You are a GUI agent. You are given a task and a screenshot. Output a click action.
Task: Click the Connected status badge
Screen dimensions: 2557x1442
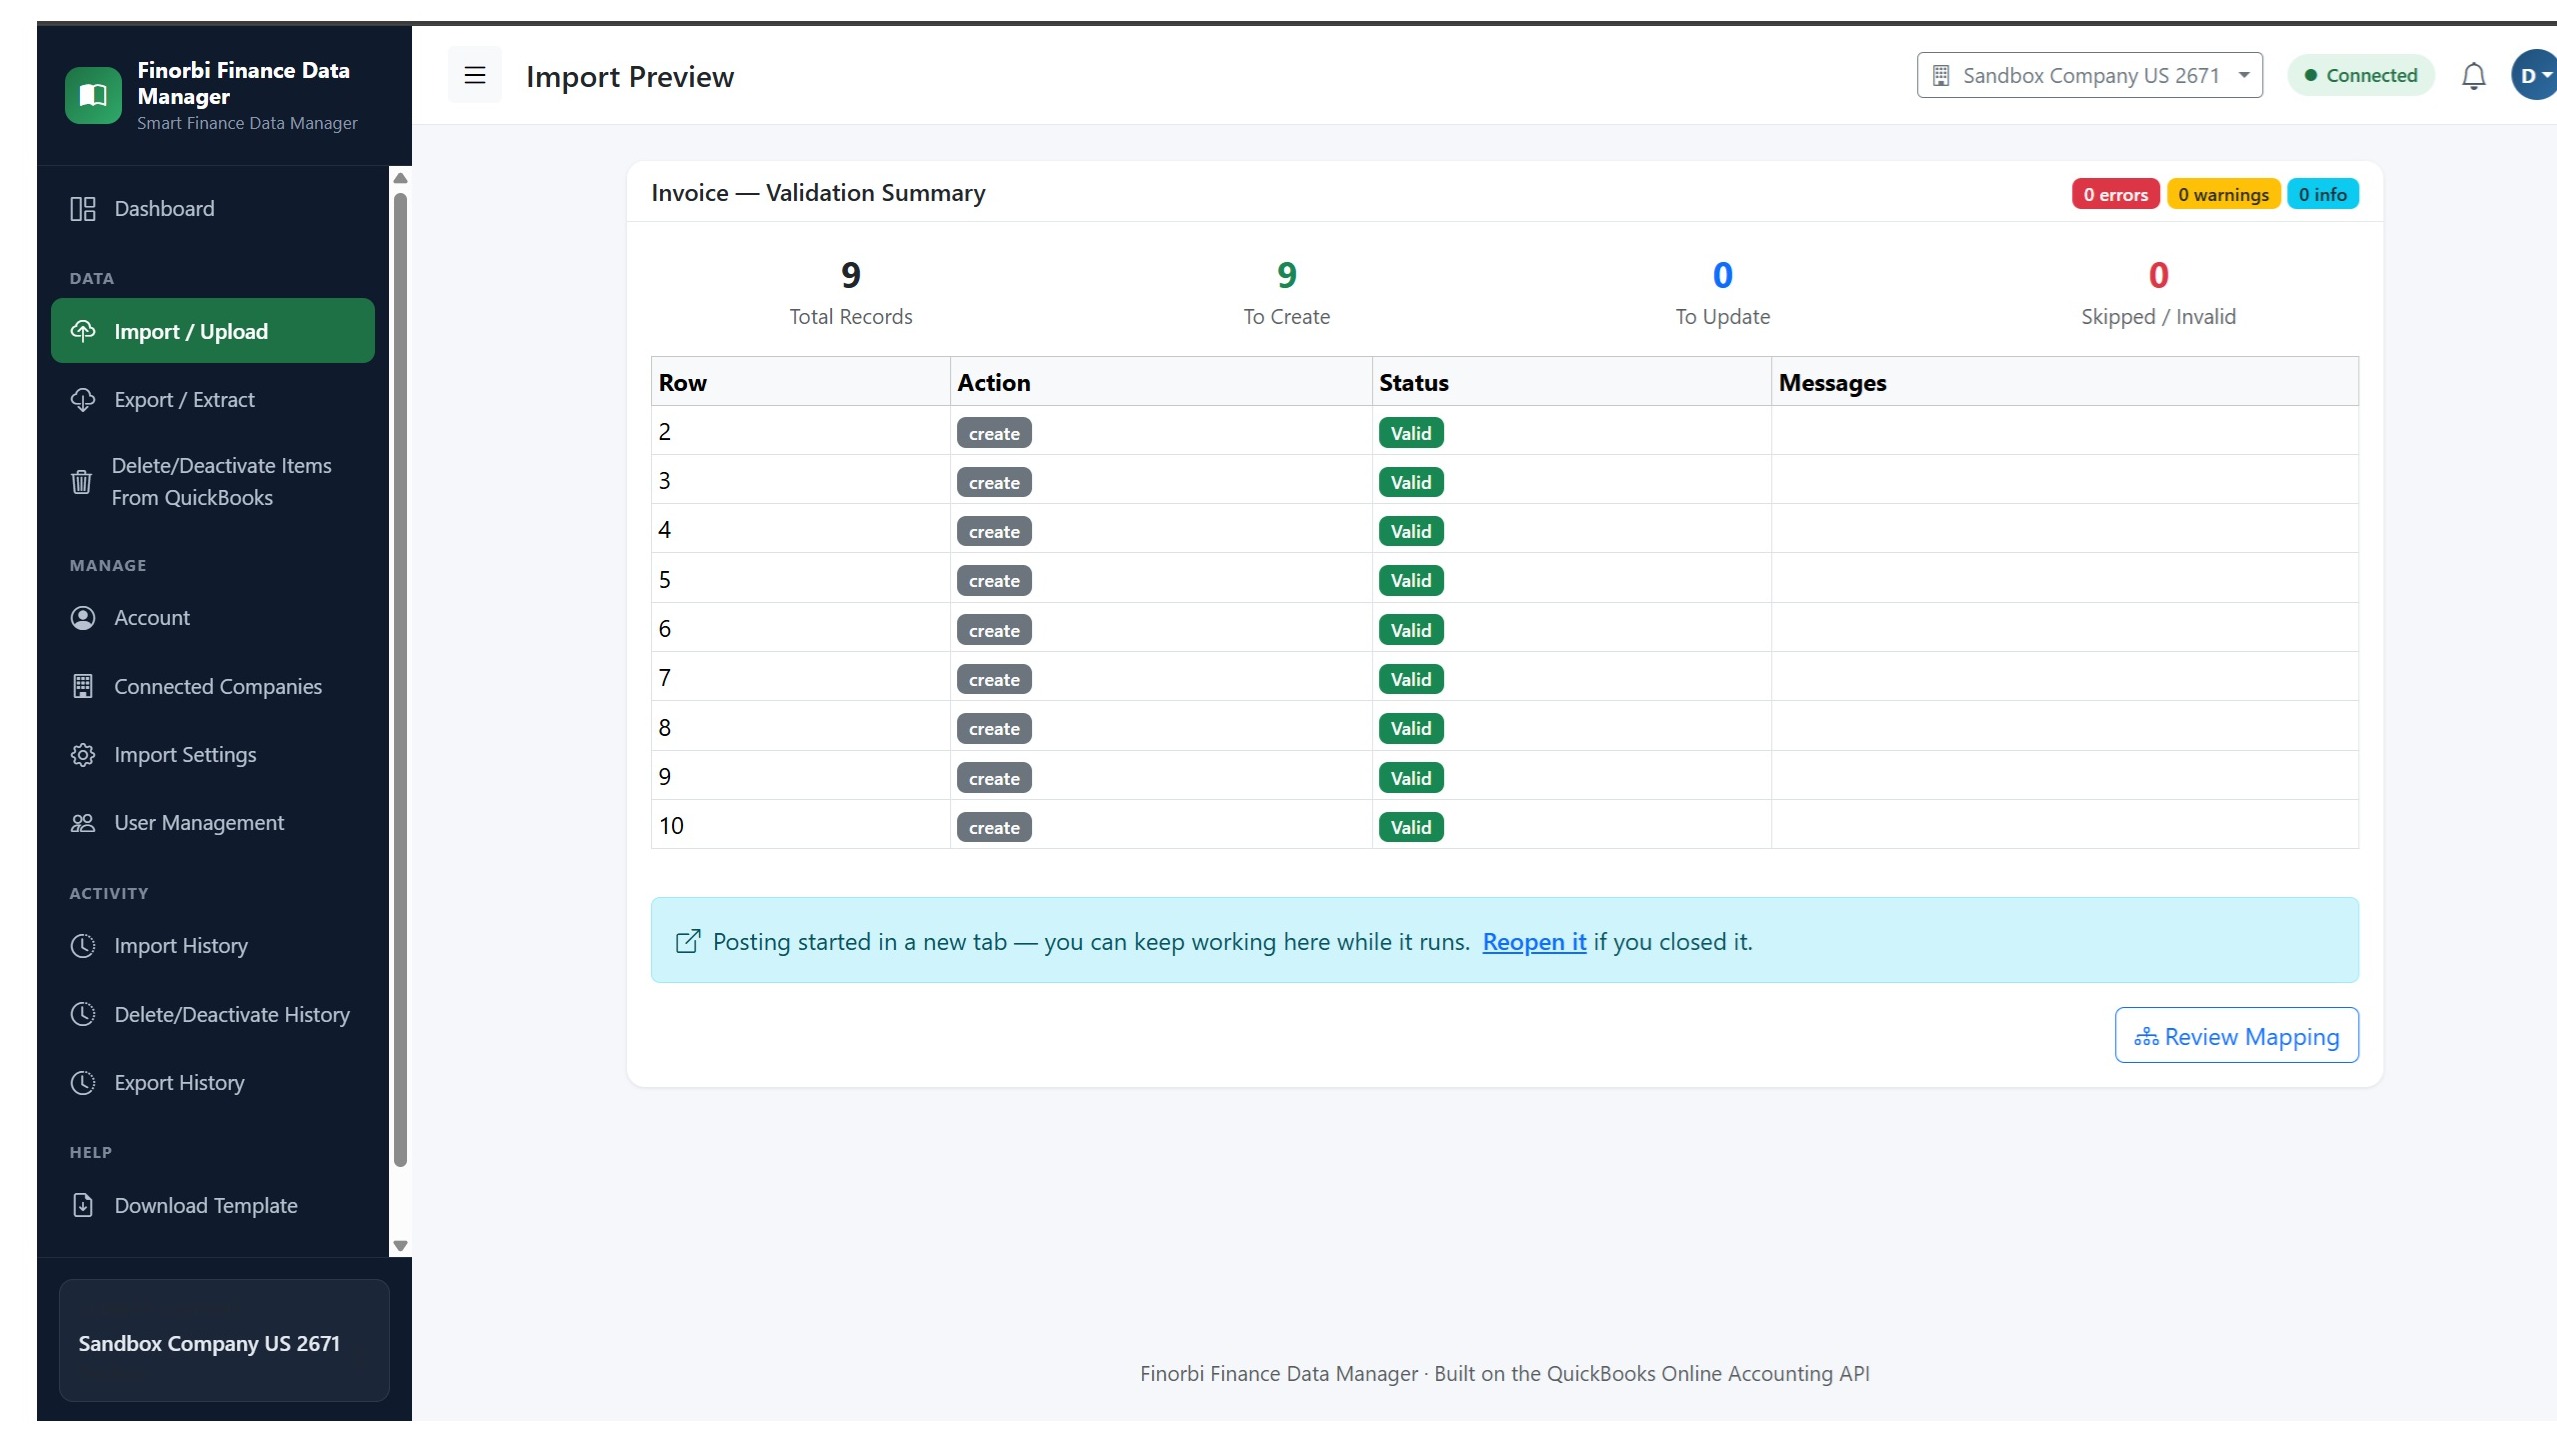[2360, 75]
